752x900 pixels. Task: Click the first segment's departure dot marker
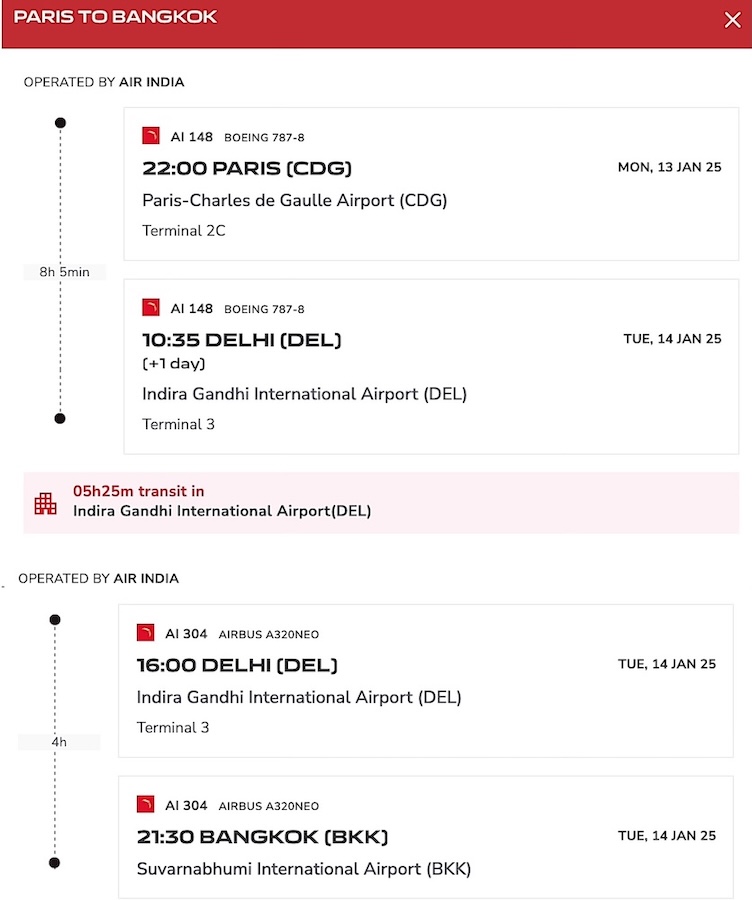(60, 123)
